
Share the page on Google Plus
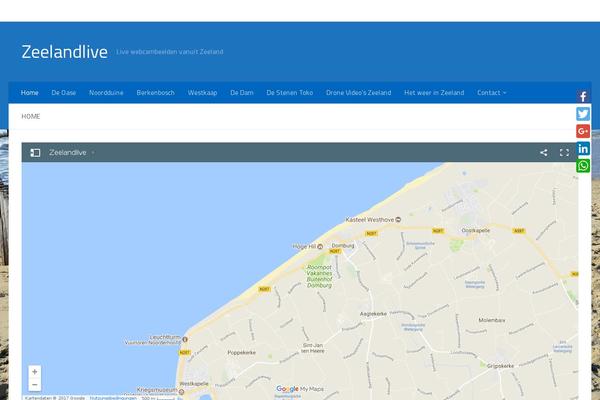(583, 131)
